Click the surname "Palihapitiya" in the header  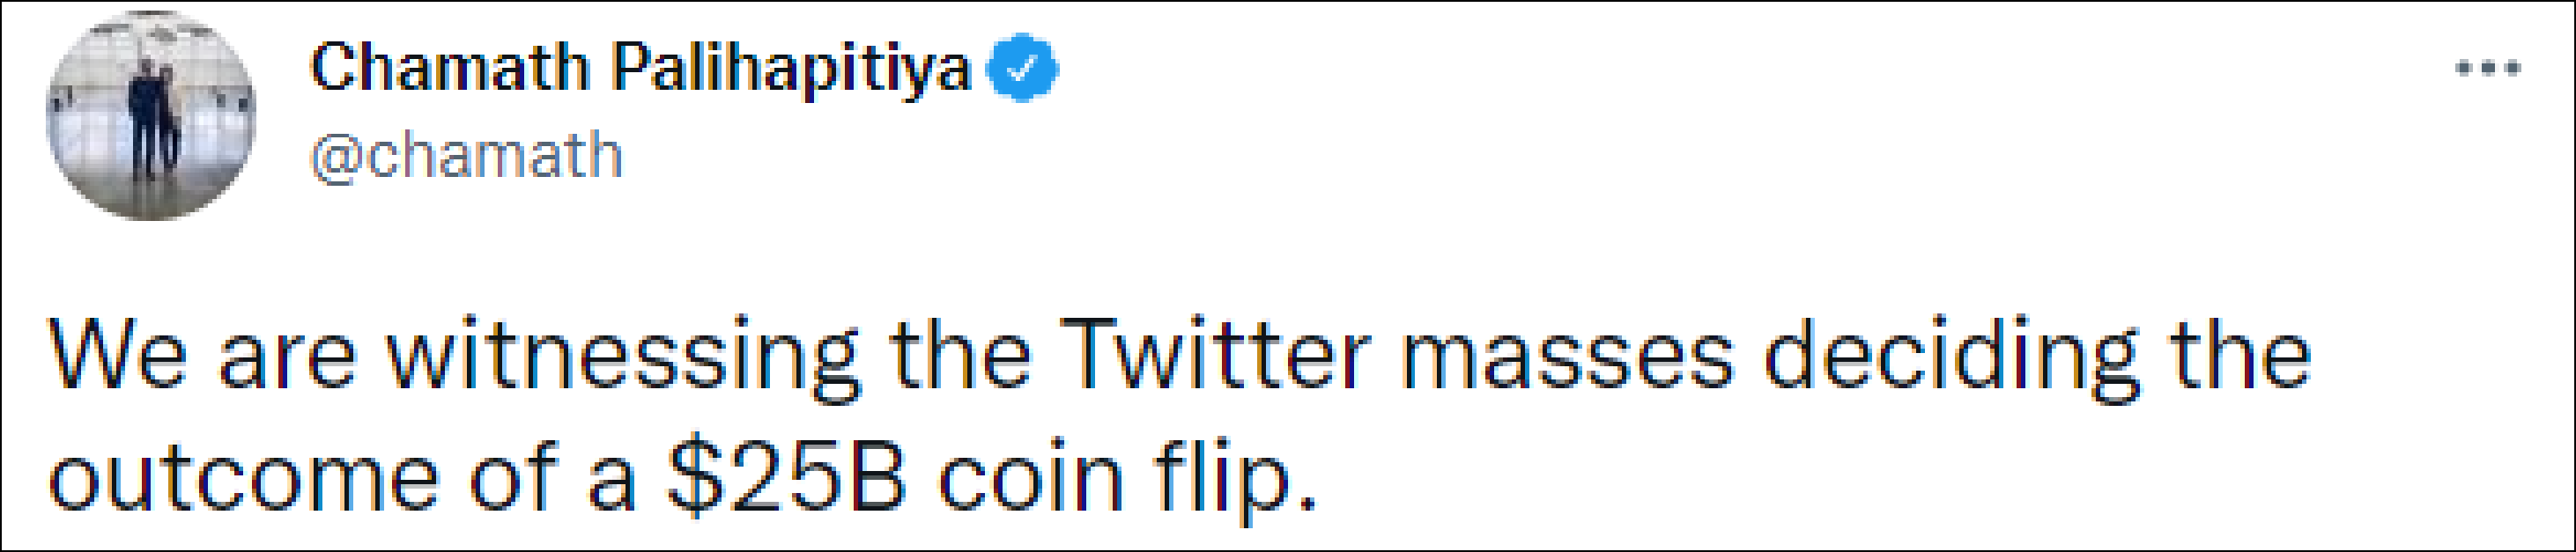(791, 68)
